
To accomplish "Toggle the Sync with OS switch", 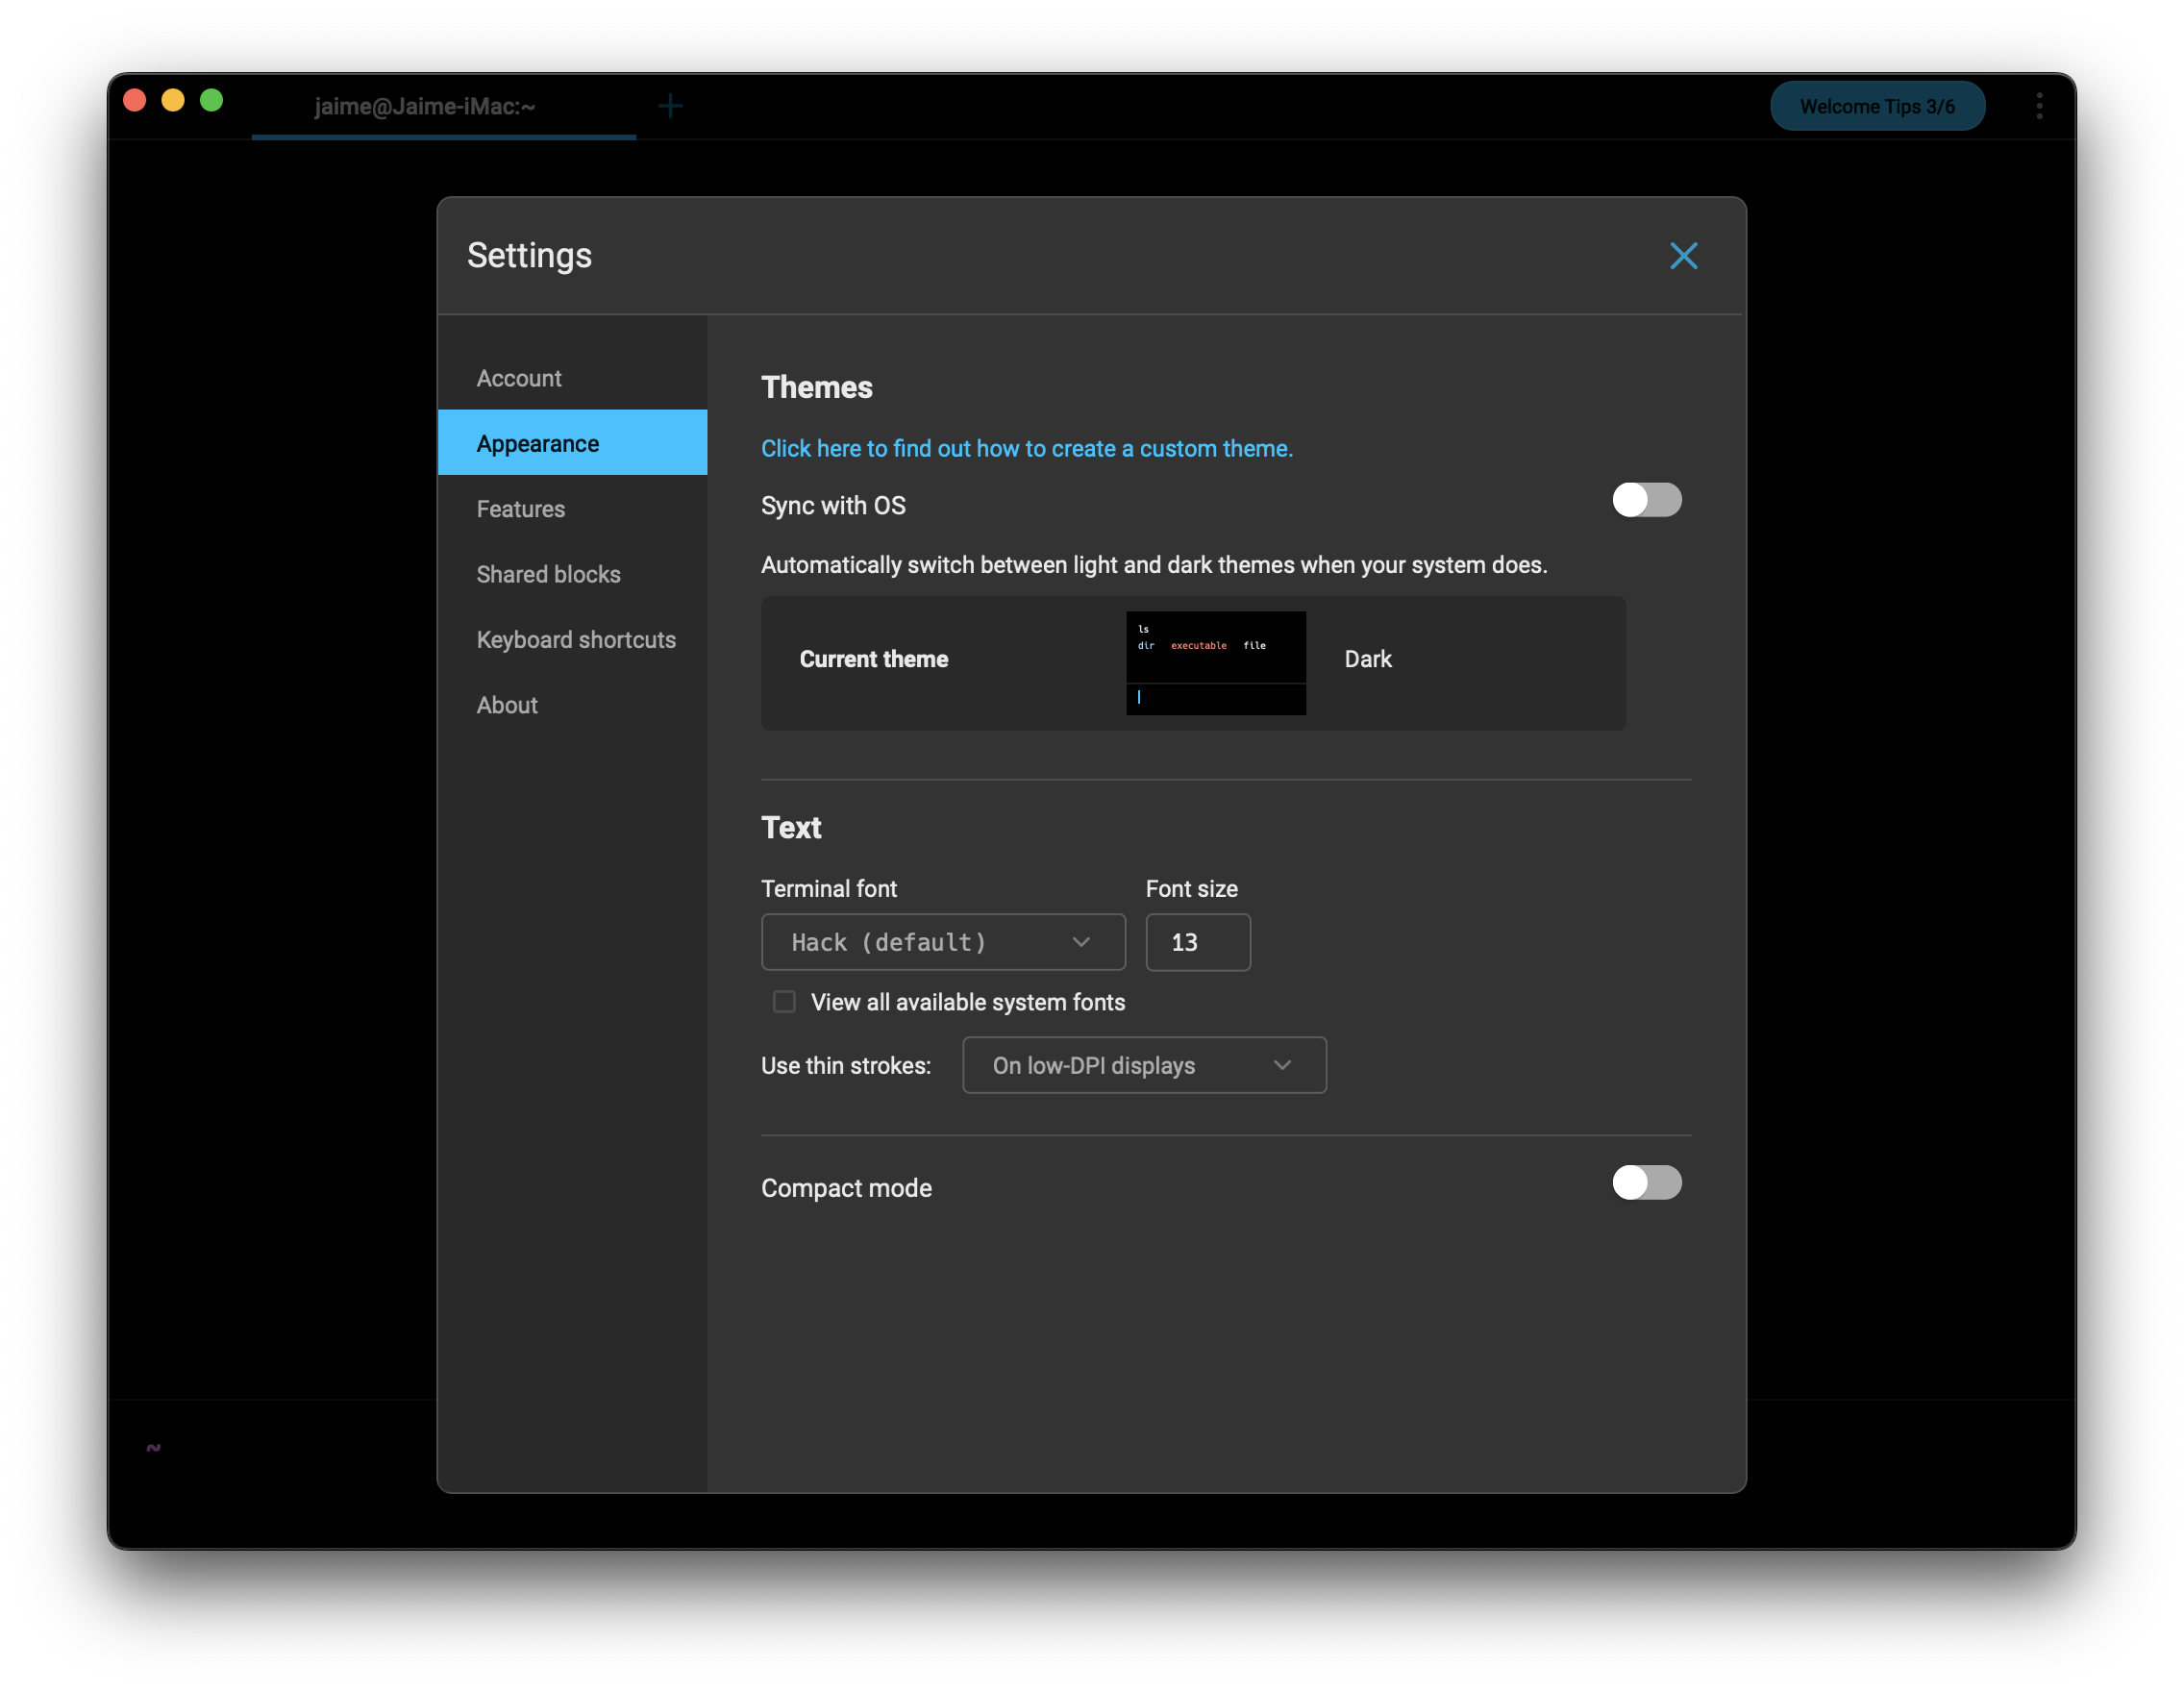I will 1646,500.
